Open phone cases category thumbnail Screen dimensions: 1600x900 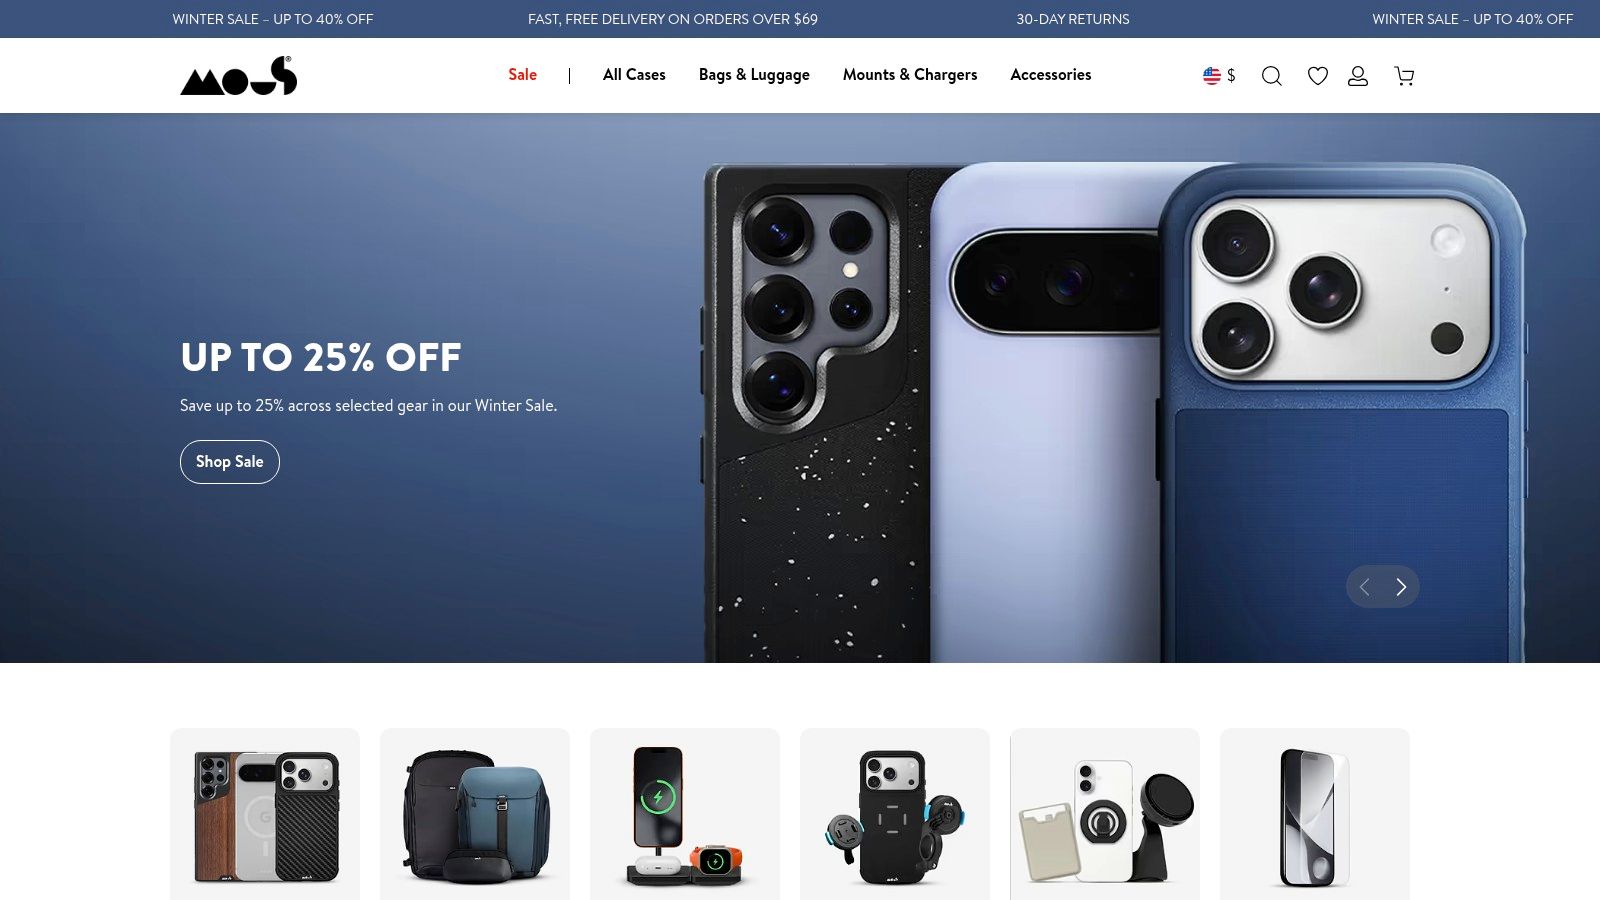pos(265,814)
